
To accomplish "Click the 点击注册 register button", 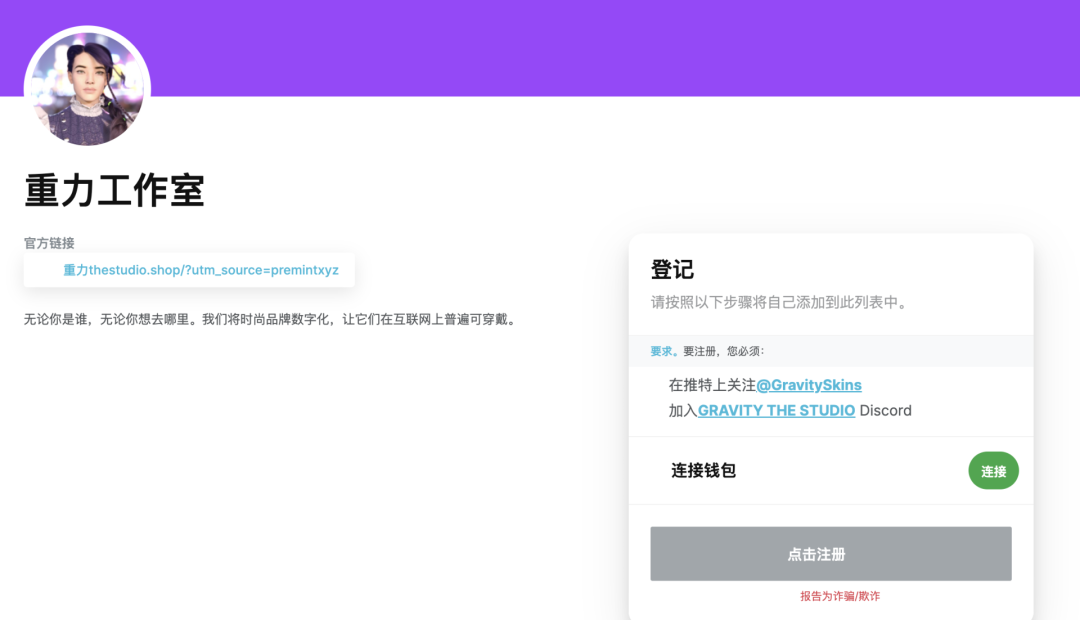I will pos(831,554).
